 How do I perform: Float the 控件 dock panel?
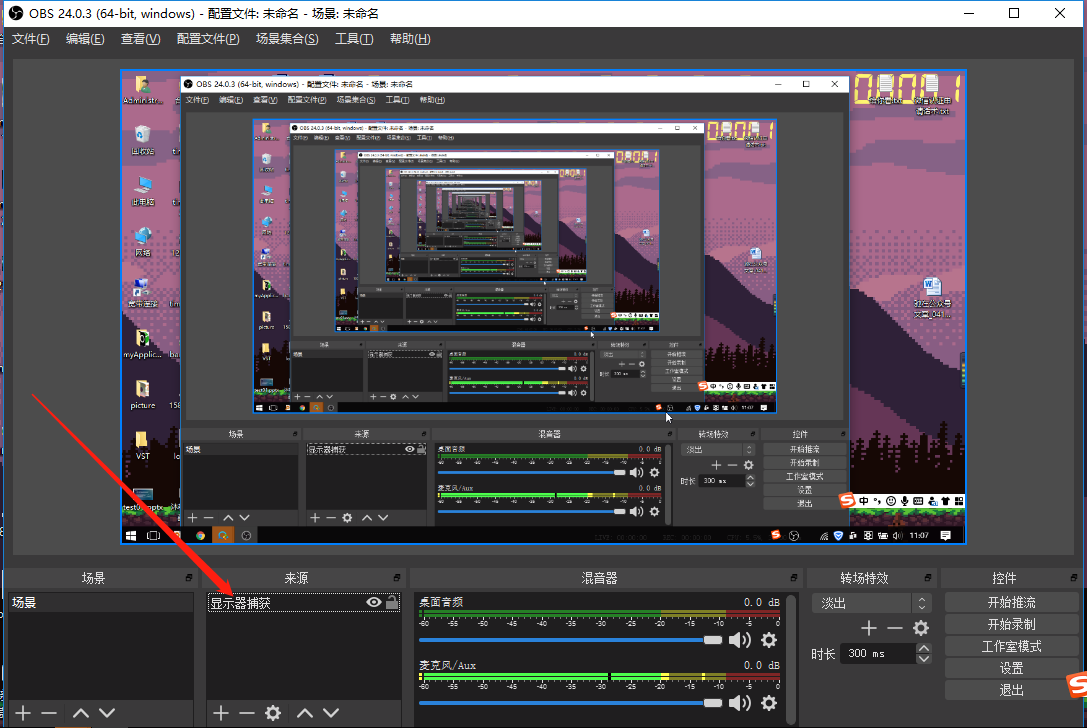point(1074,578)
